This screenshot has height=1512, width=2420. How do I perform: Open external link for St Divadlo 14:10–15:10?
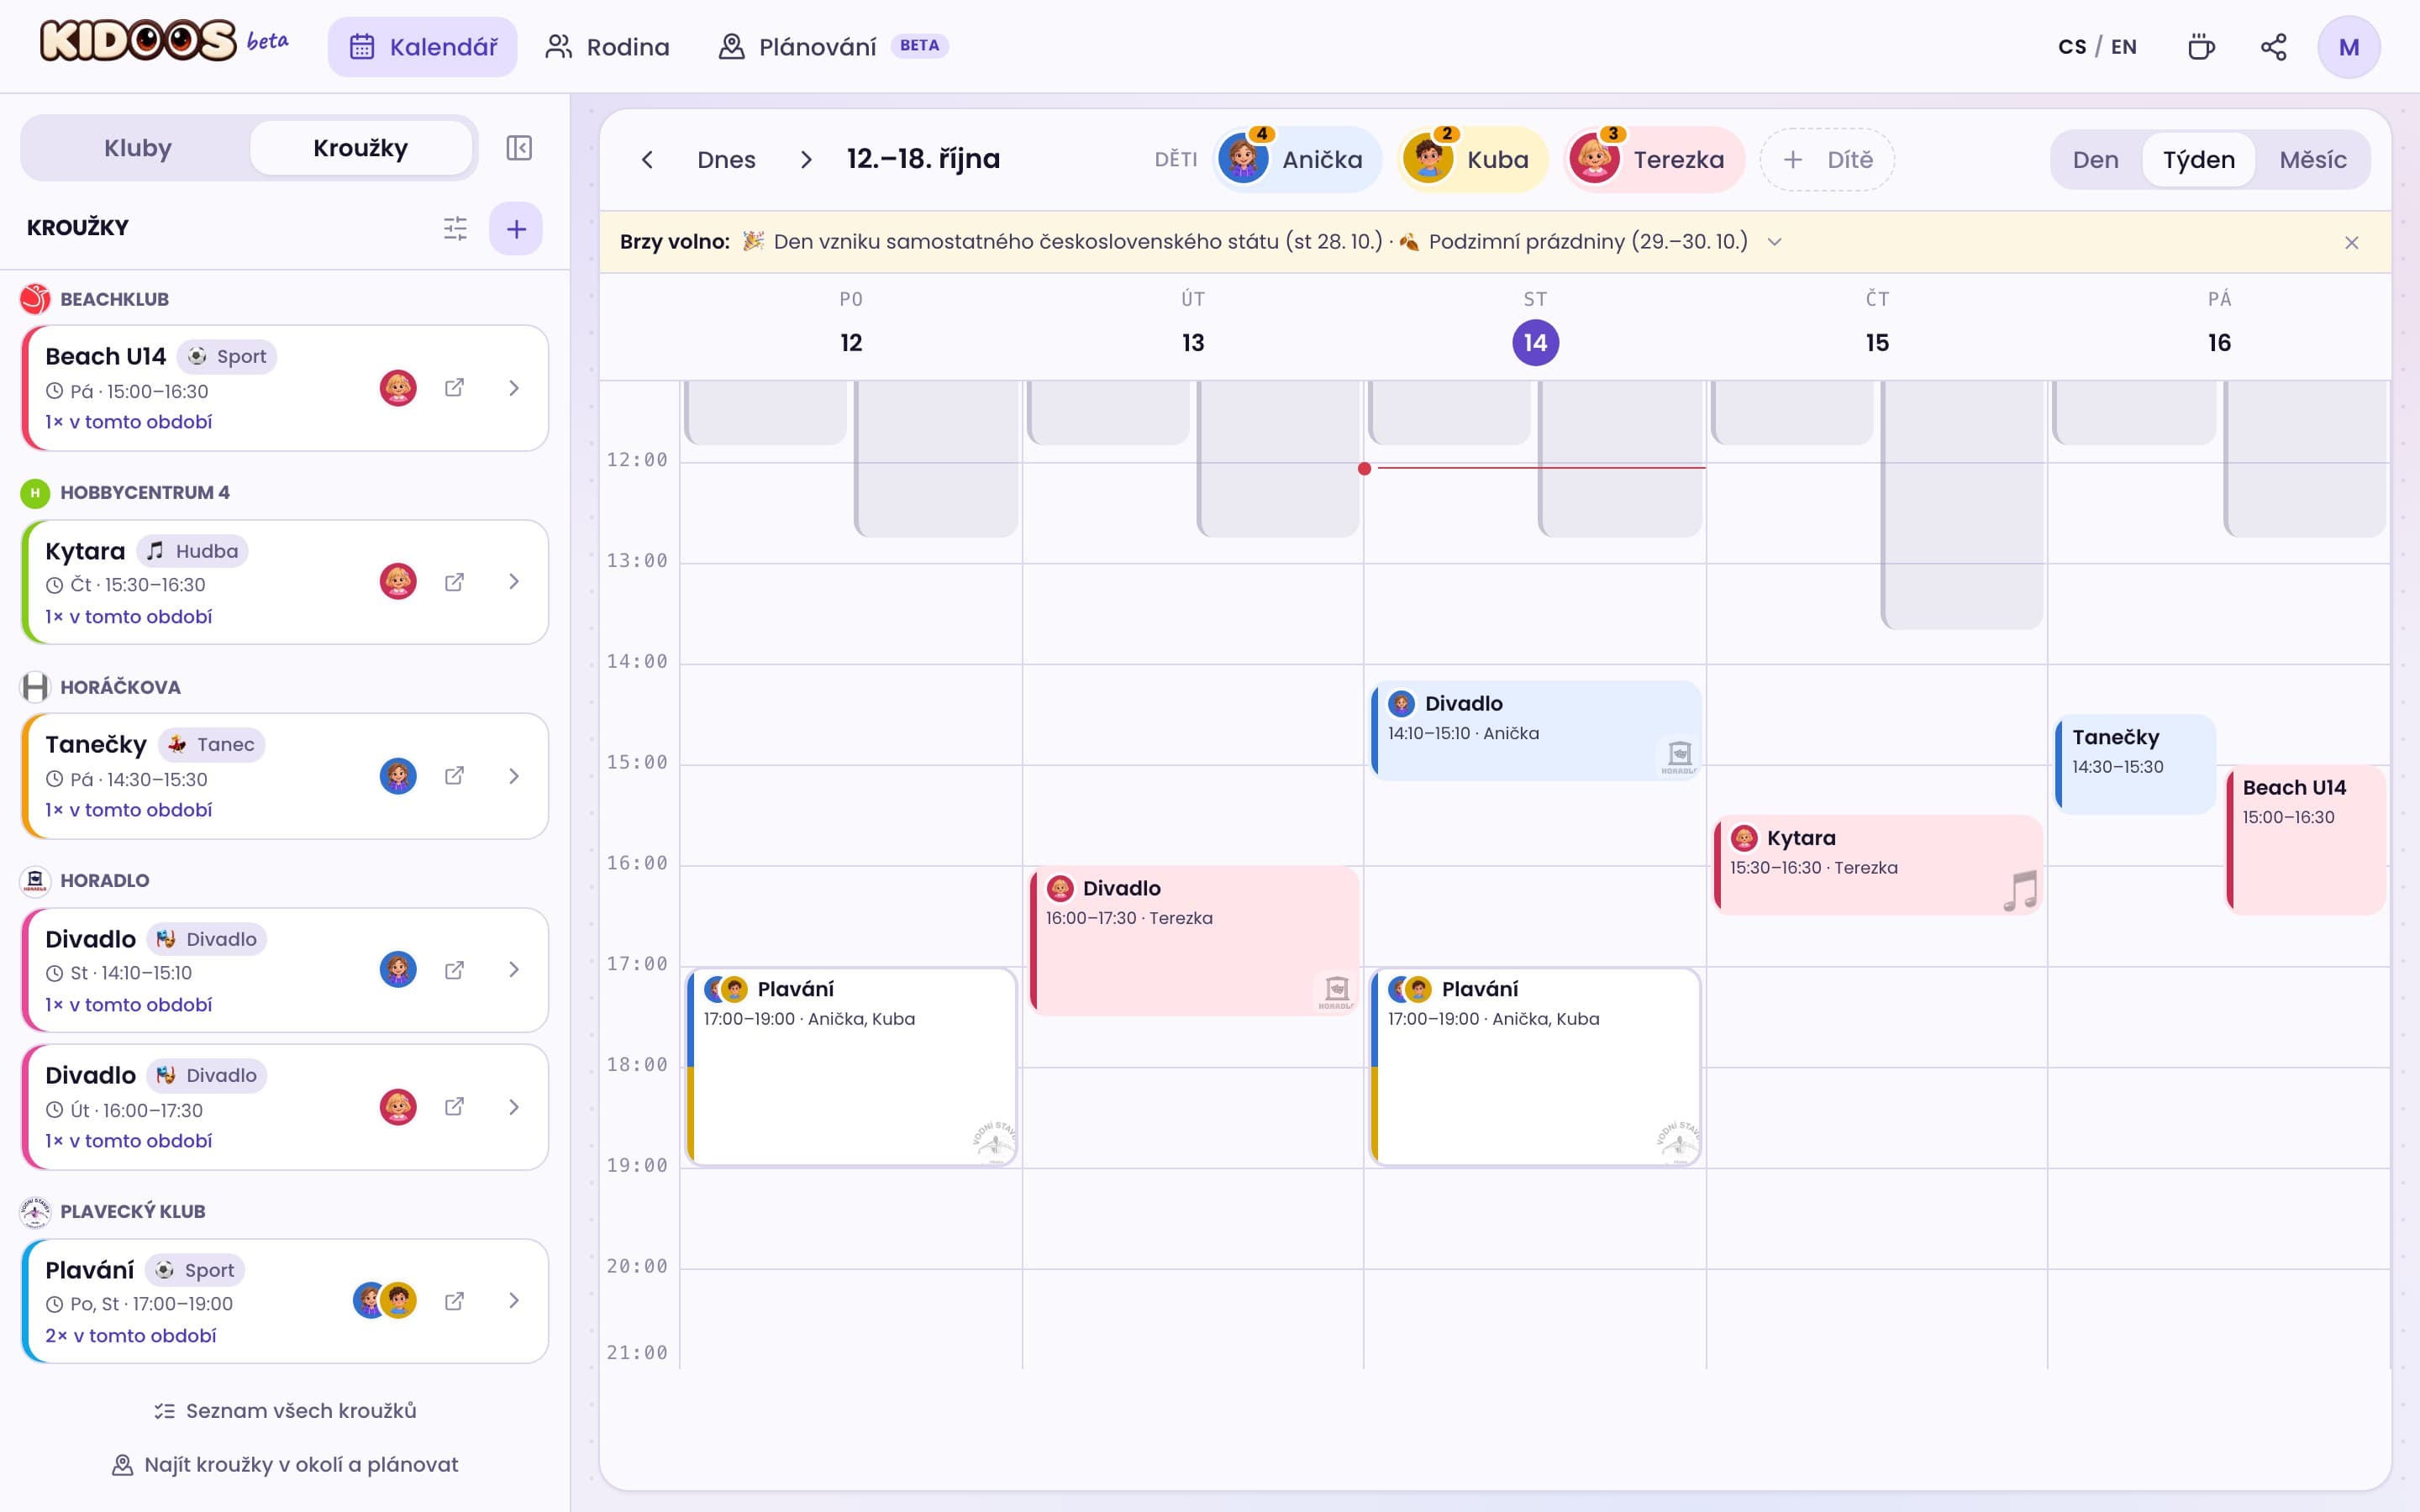tap(454, 970)
